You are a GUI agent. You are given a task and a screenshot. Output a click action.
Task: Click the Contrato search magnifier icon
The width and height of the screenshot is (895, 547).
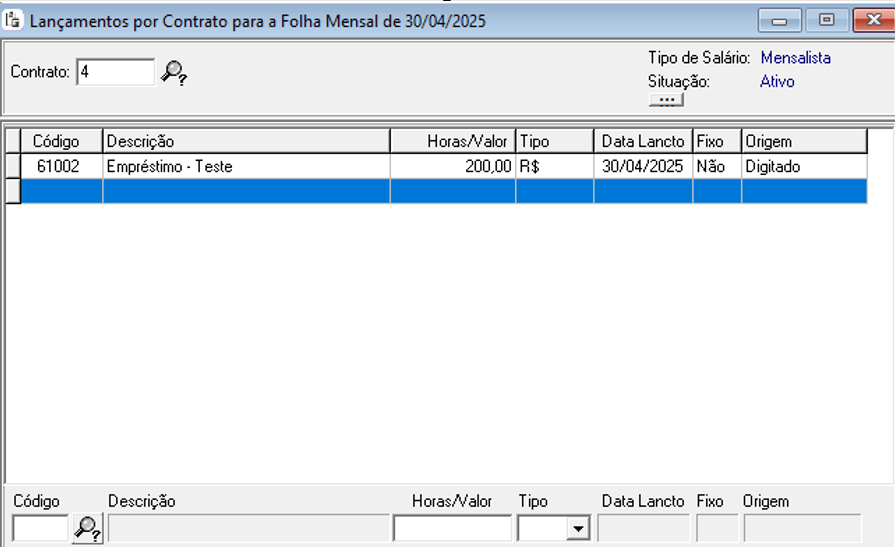(174, 72)
